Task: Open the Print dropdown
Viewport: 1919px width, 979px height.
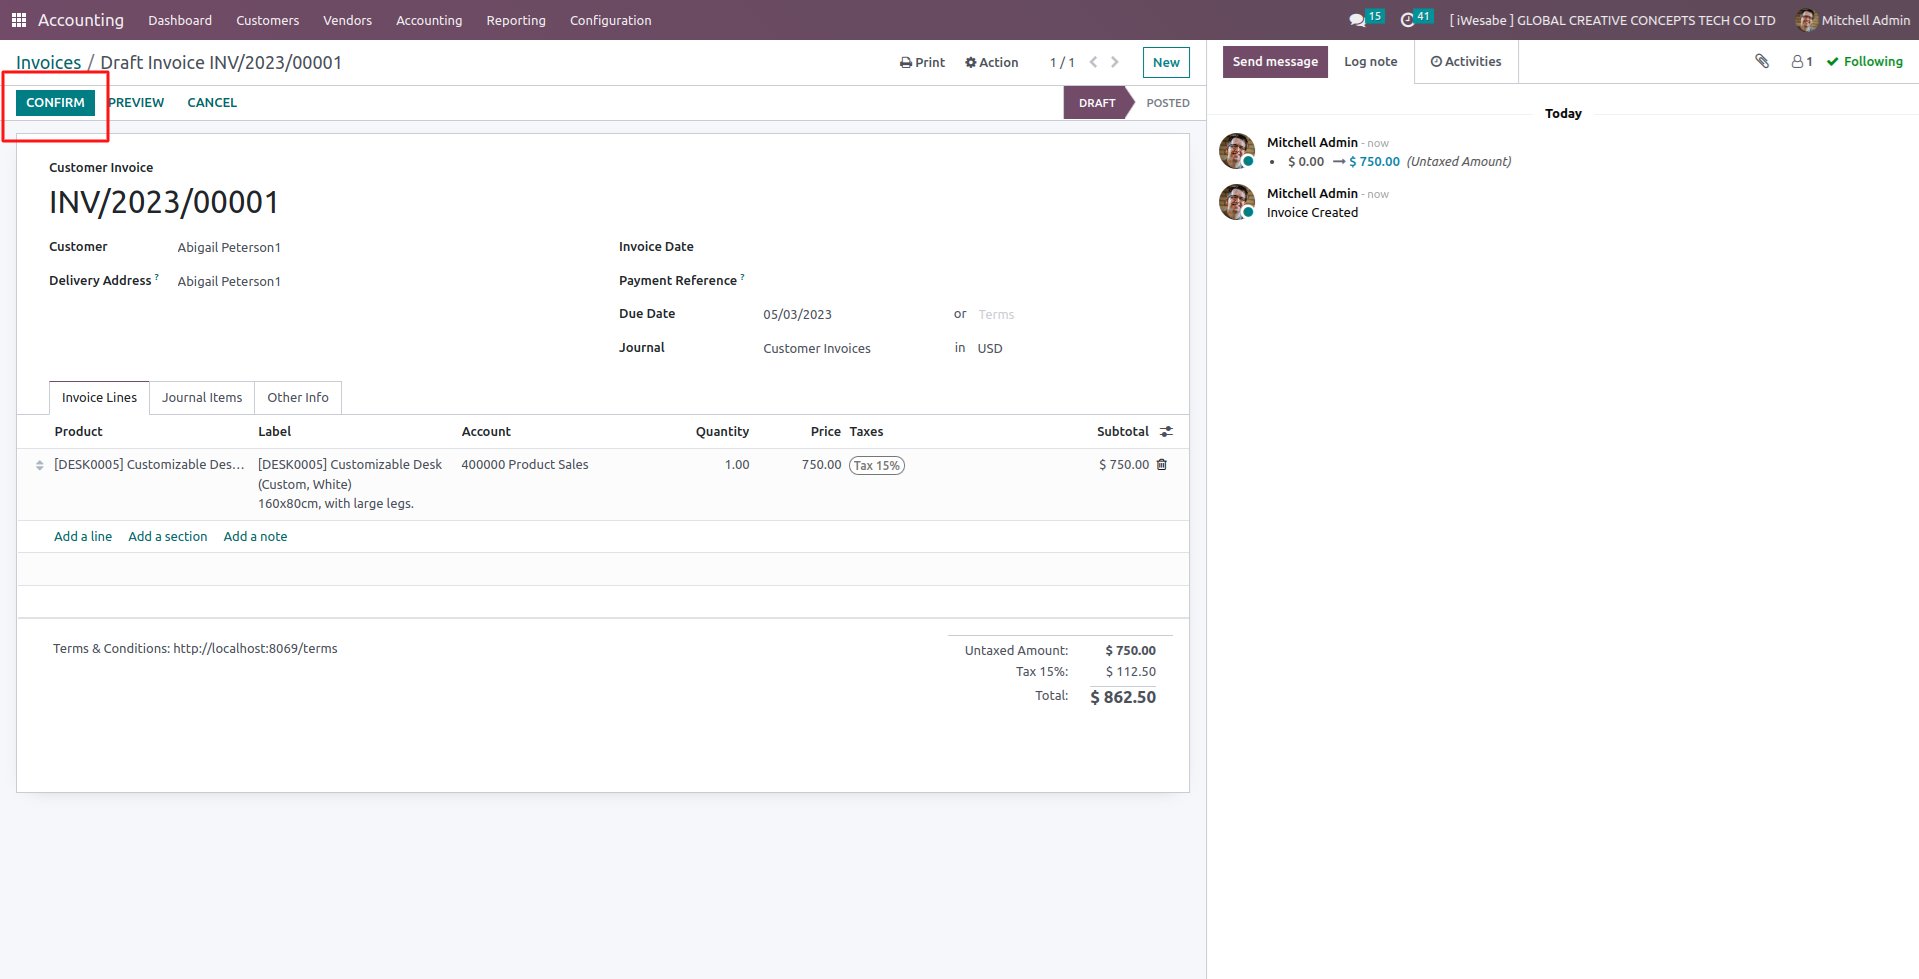Action: point(922,62)
